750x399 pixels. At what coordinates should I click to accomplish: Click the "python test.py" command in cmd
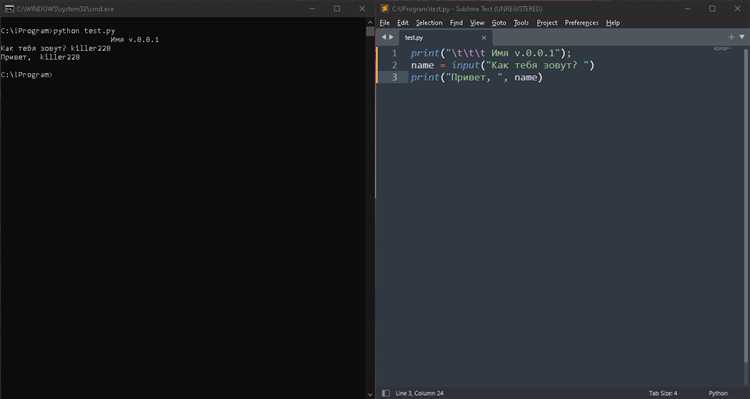[84, 31]
